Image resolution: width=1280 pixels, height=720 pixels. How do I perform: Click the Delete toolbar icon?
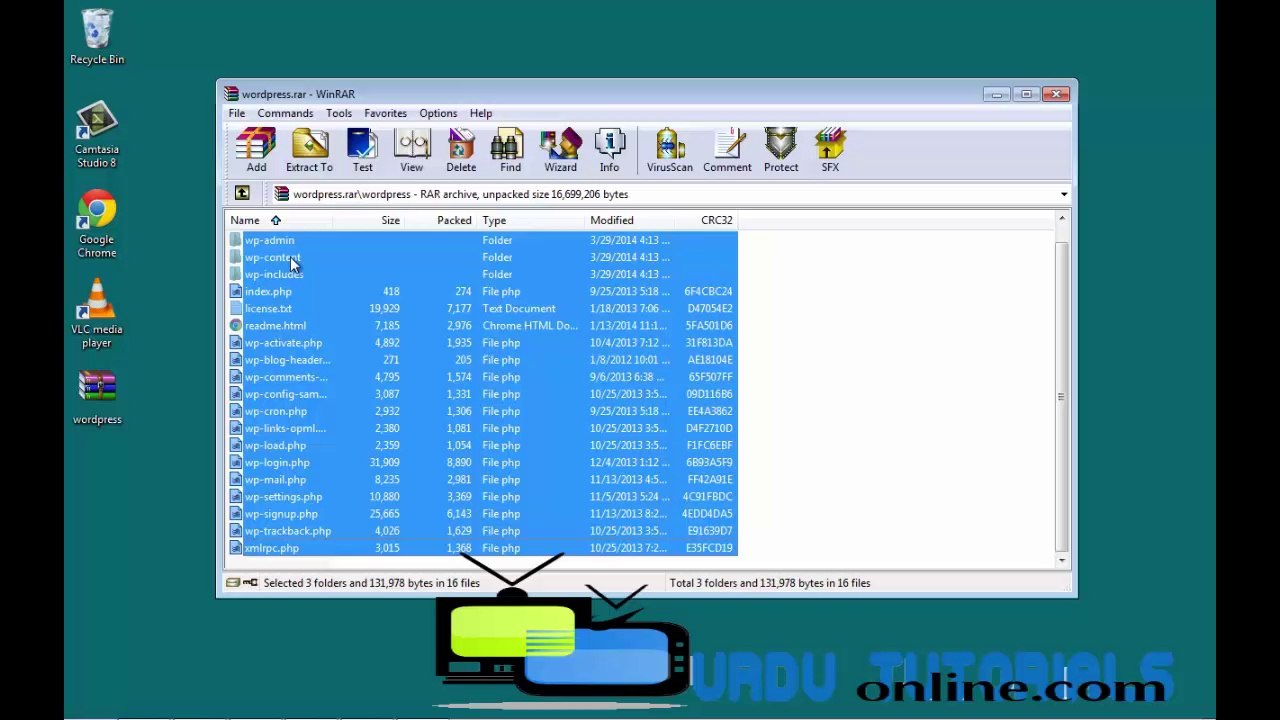461,150
